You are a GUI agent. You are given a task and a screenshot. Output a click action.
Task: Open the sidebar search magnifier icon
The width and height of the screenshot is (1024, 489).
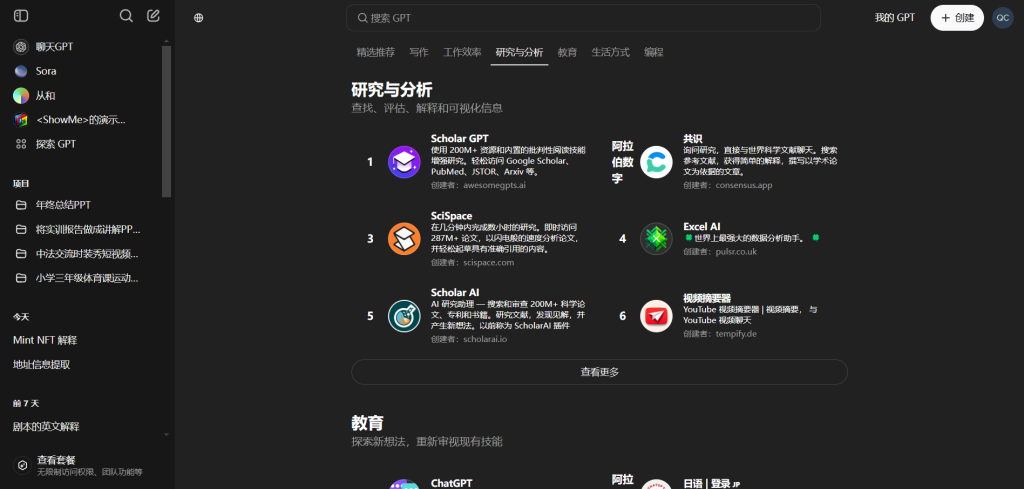(126, 16)
